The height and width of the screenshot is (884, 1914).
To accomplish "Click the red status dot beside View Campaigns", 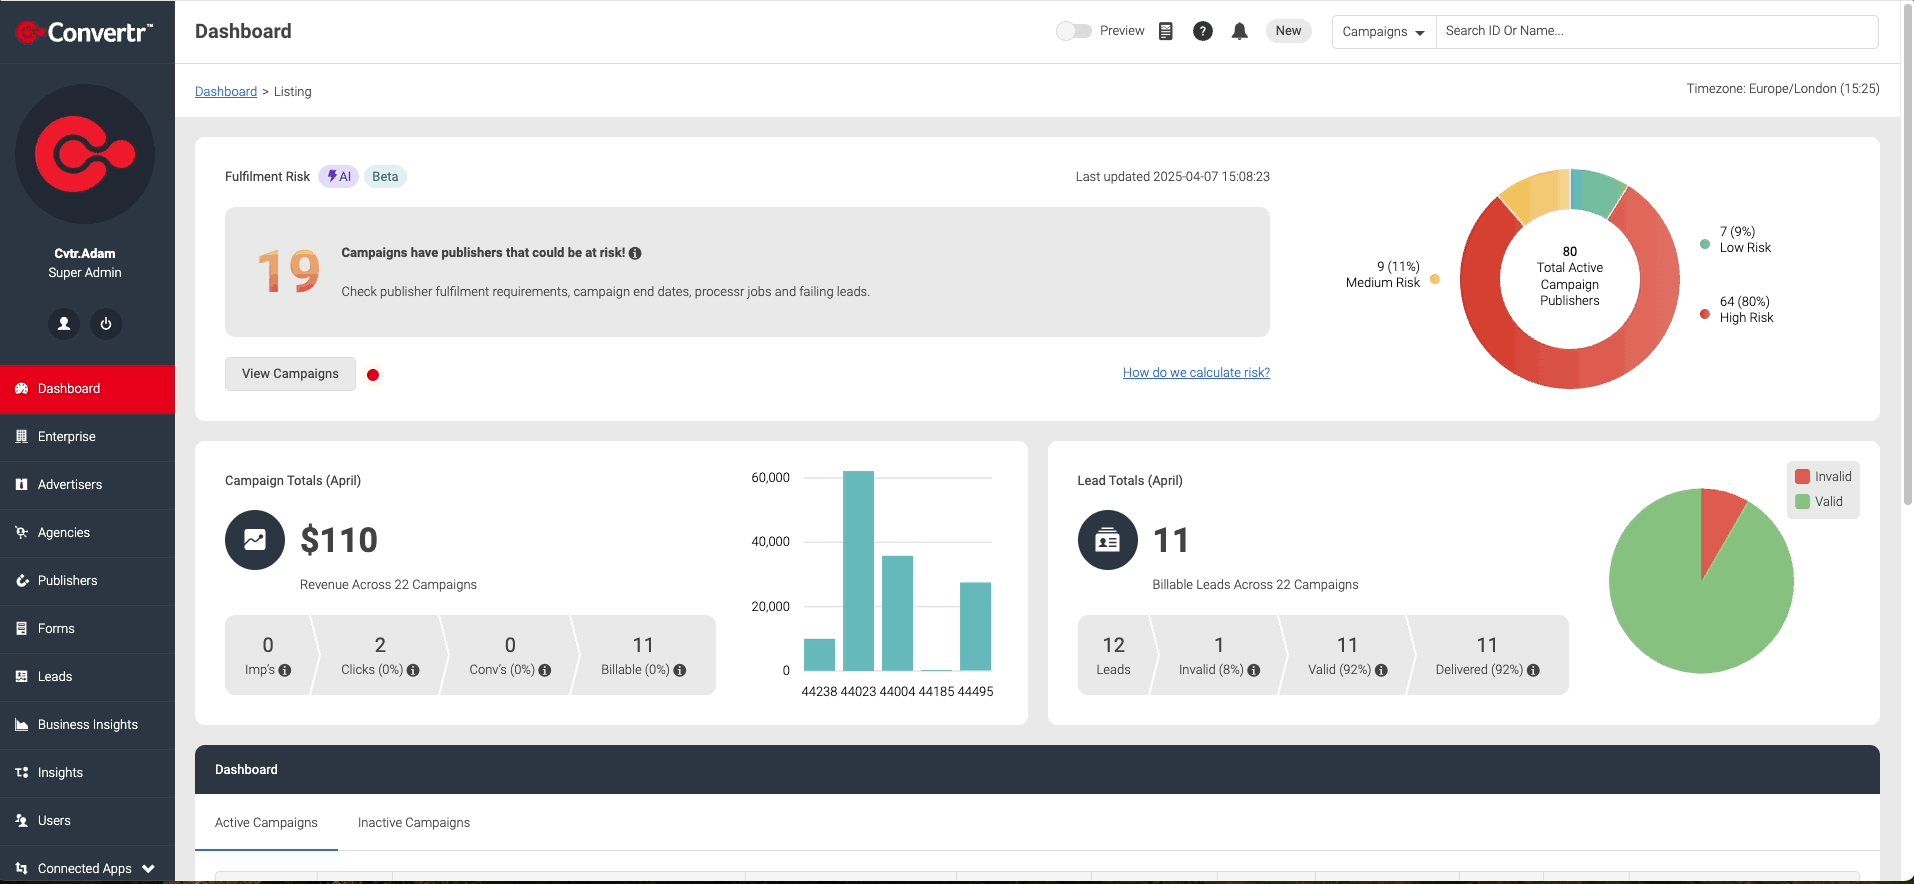I will click(373, 375).
